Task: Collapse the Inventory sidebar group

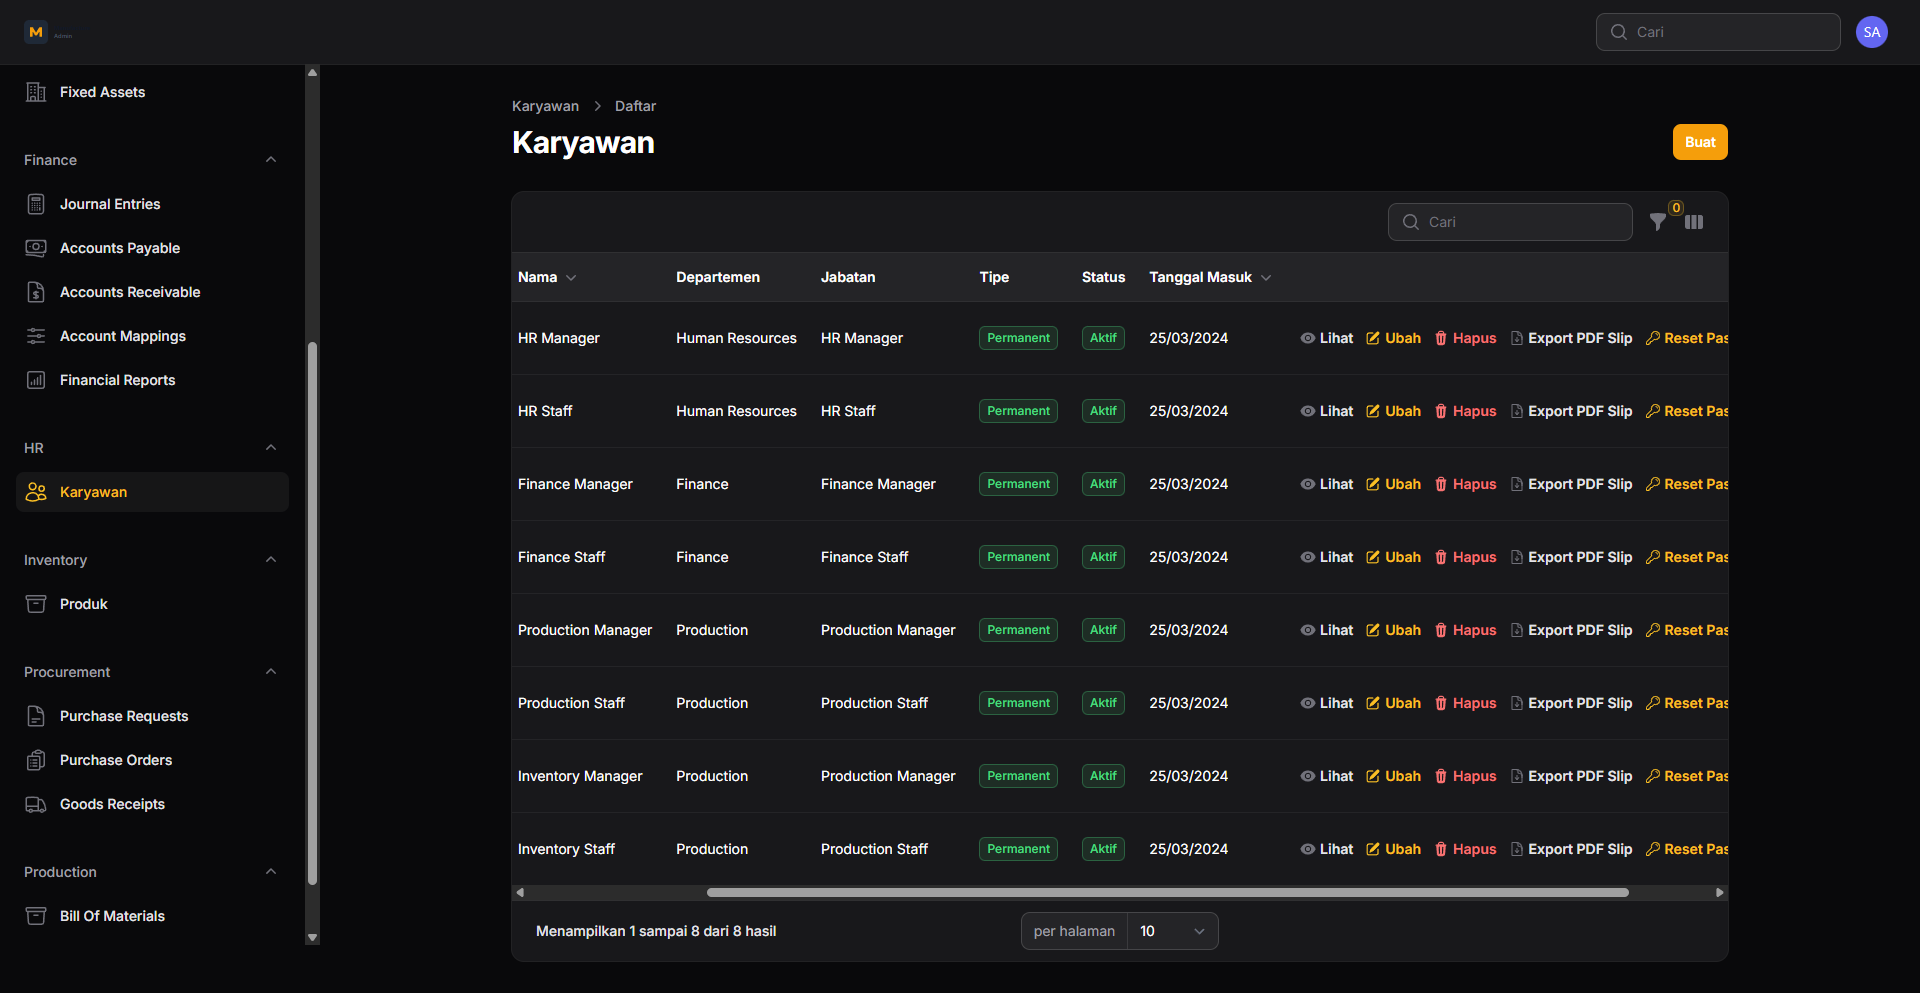Action: click(x=271, y=560)
